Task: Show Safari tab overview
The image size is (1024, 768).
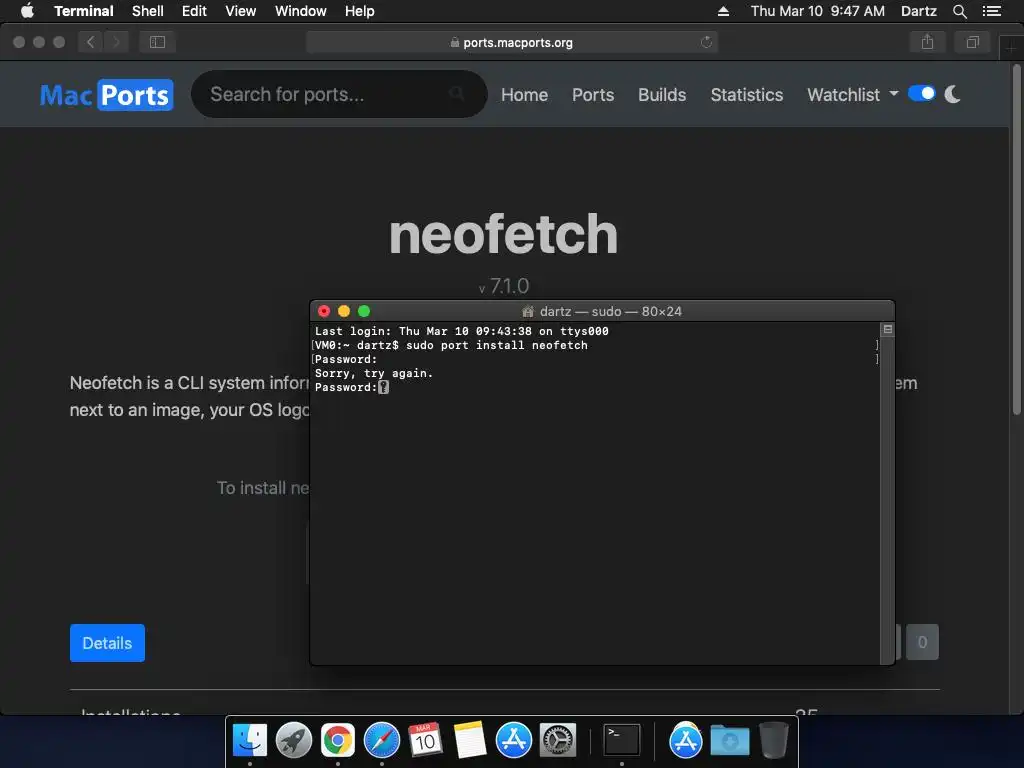Action: 972,42
